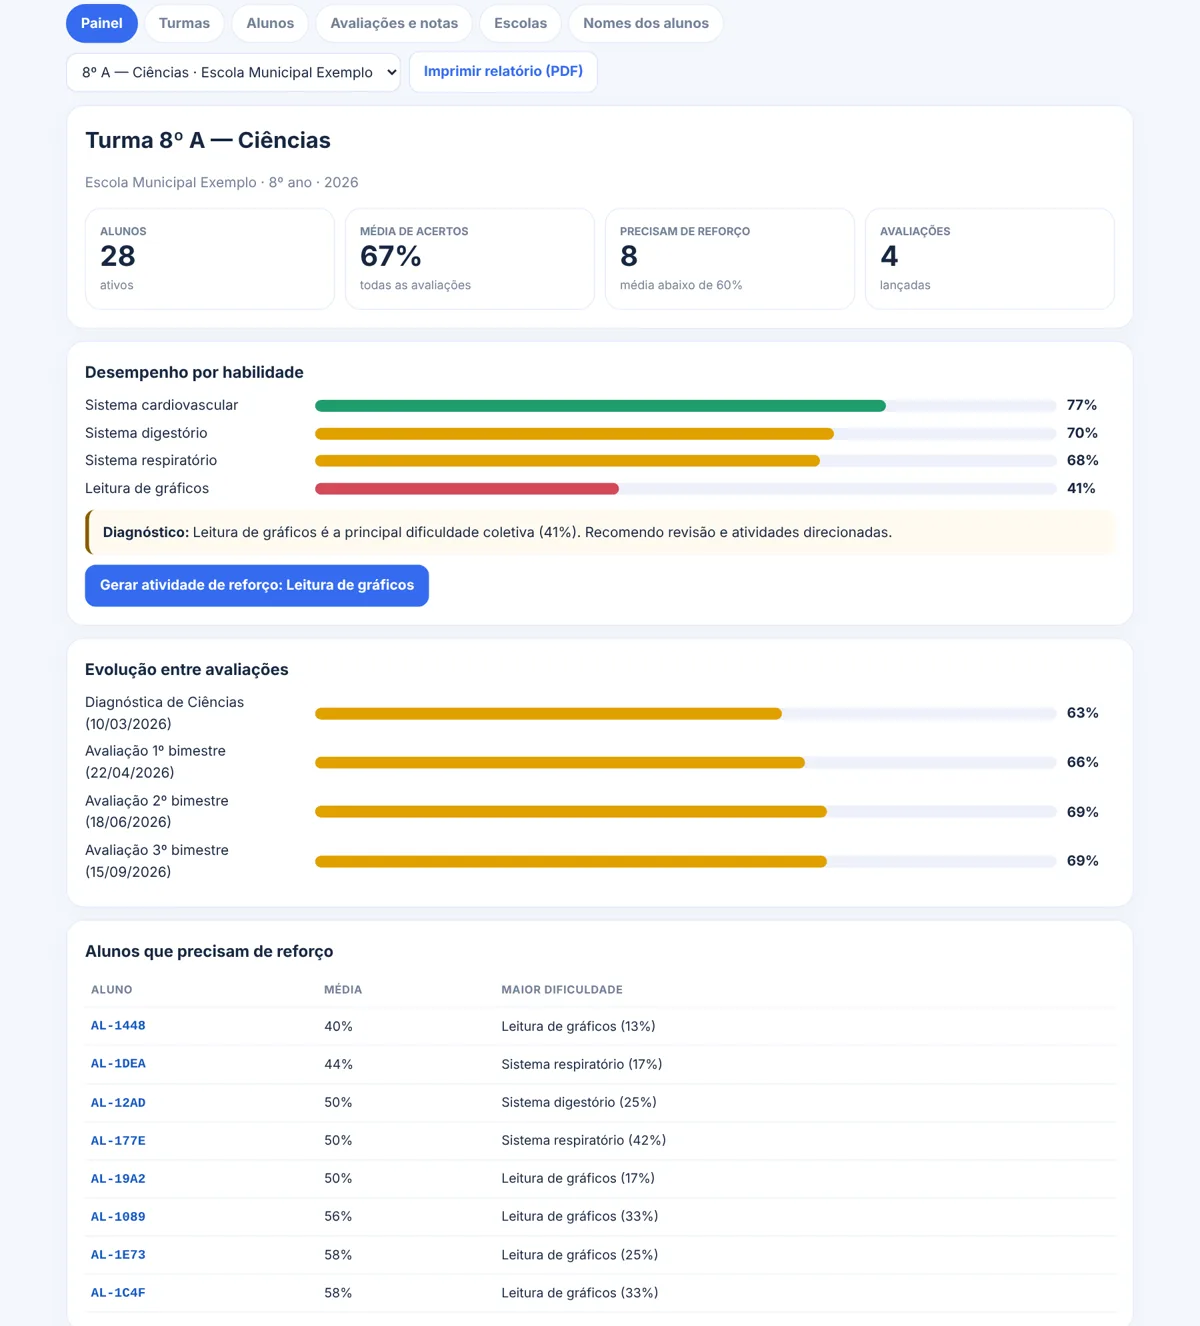Click the Diagnóstica de Ciências evolution bar
This screenshot has height=1326, width=1200.
pyautogui.click(x=685, y=714)
